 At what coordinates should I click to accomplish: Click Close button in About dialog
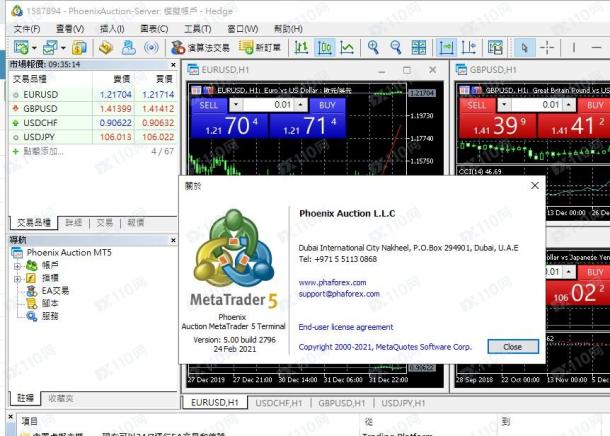tap(513, 347)
